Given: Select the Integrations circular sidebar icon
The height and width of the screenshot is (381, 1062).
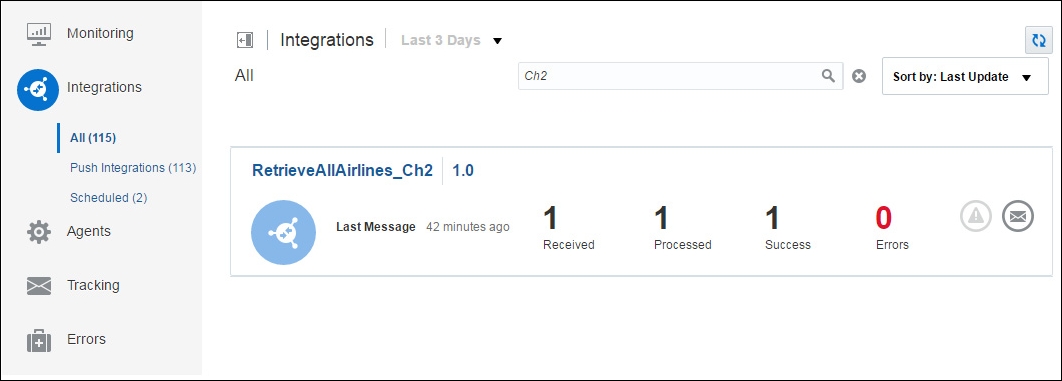Looking at the screenshot, I should [x=38, y=89].
